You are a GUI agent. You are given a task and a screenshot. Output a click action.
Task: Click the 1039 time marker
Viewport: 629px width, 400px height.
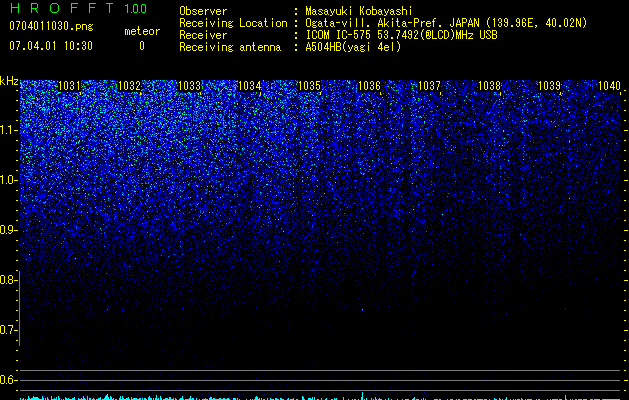(550, 86)
